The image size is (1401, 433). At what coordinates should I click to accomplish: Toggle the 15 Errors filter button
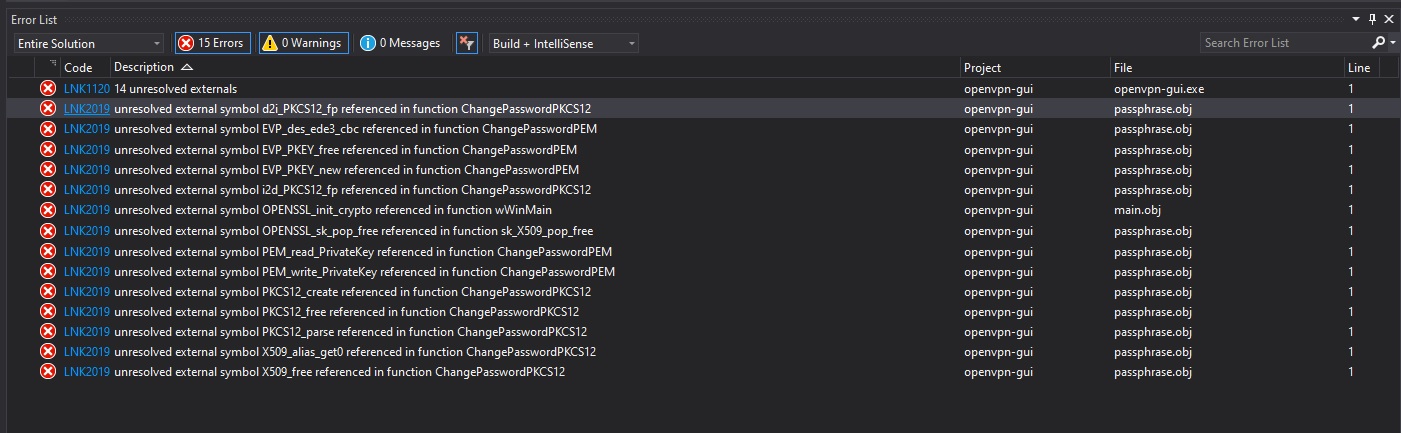coord(210,43)
